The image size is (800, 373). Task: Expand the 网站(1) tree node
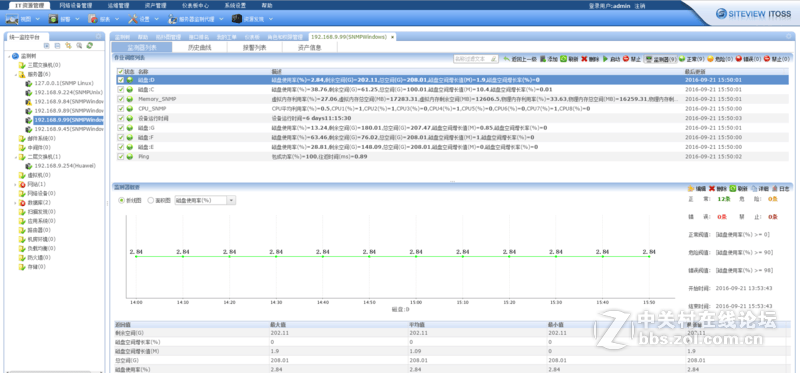(x=16, y=184)
